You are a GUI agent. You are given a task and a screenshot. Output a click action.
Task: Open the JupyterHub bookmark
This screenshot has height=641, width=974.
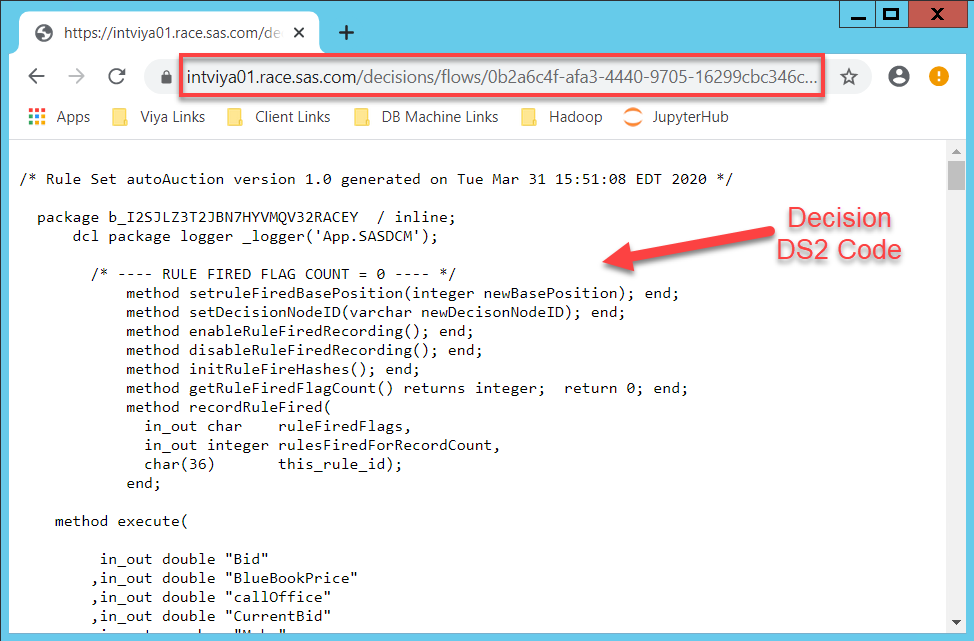pos(676,117)
